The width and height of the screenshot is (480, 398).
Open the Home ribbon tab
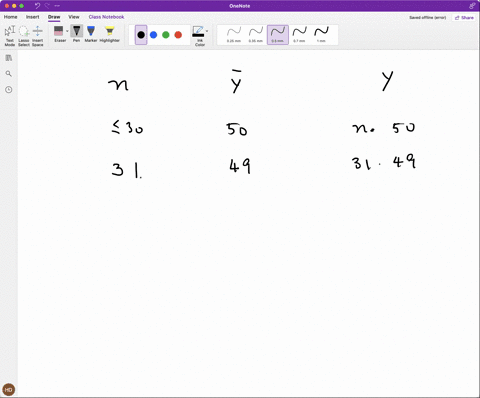click(x=10, y=17)
